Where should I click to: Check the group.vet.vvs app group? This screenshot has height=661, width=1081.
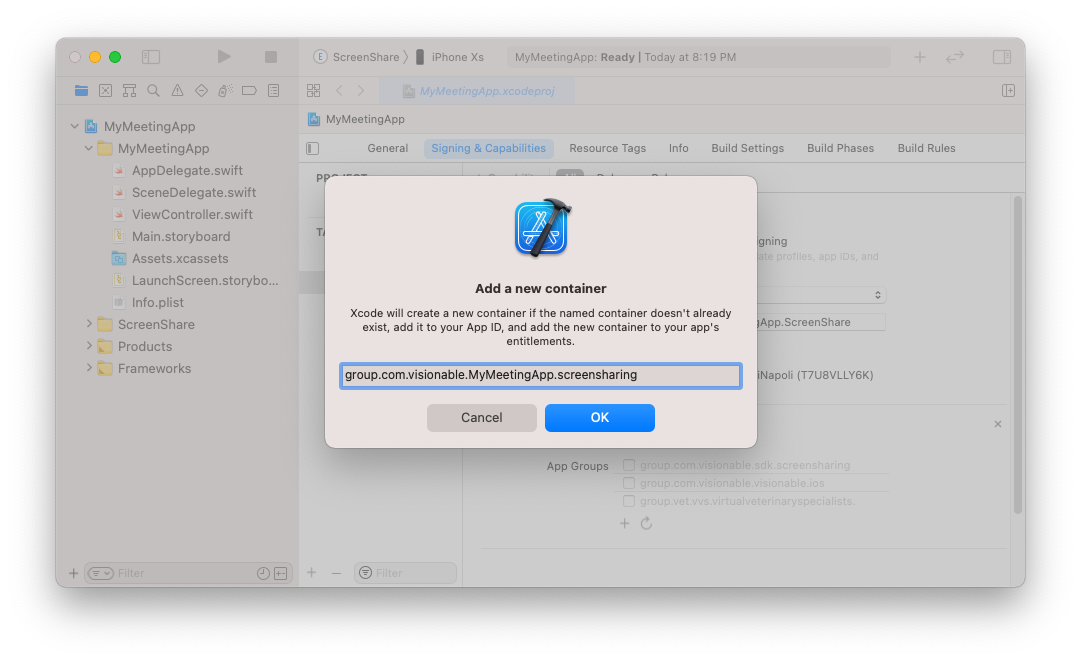pyautogui.click(x=629, y=500)
